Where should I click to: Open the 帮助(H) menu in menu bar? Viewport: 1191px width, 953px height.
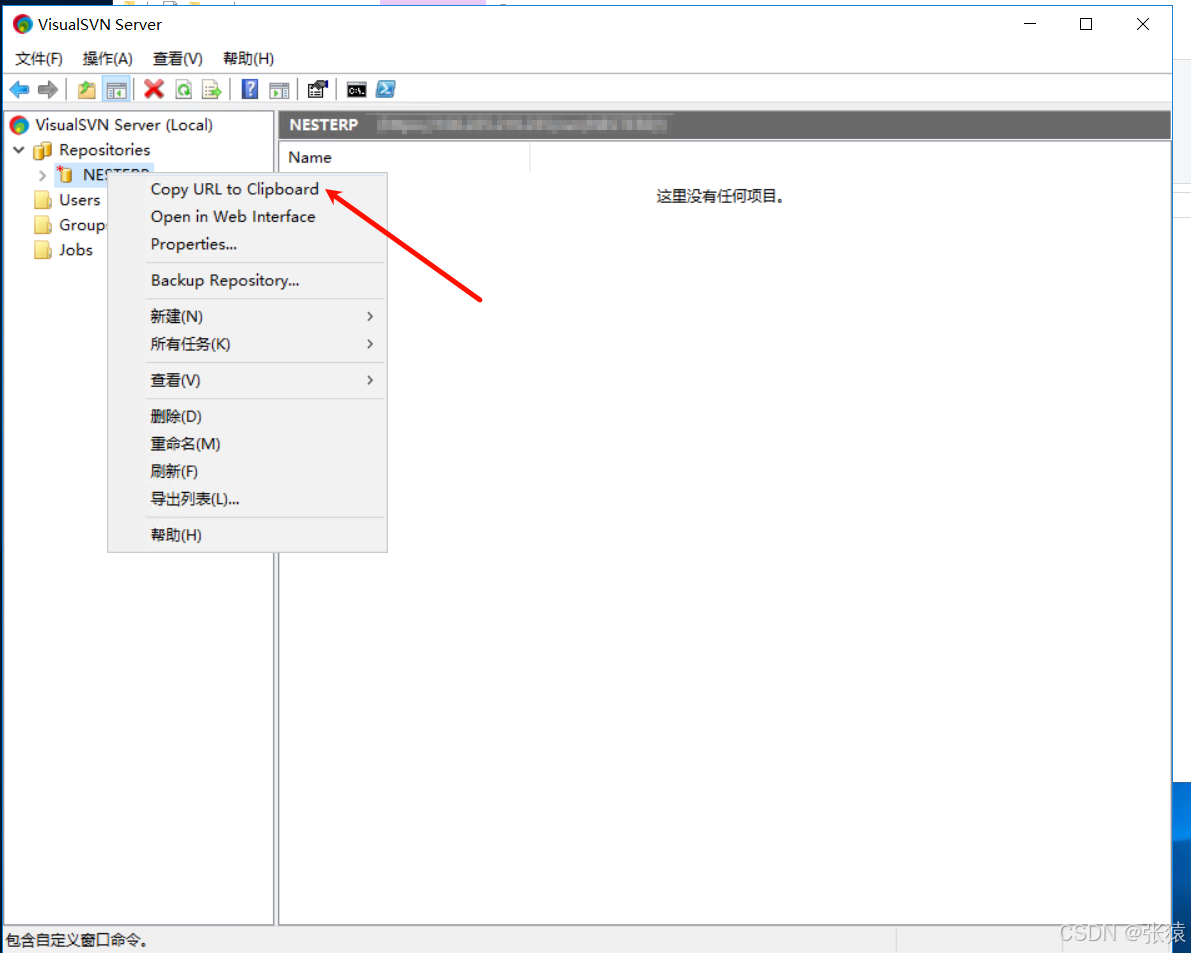click(248, 58)
